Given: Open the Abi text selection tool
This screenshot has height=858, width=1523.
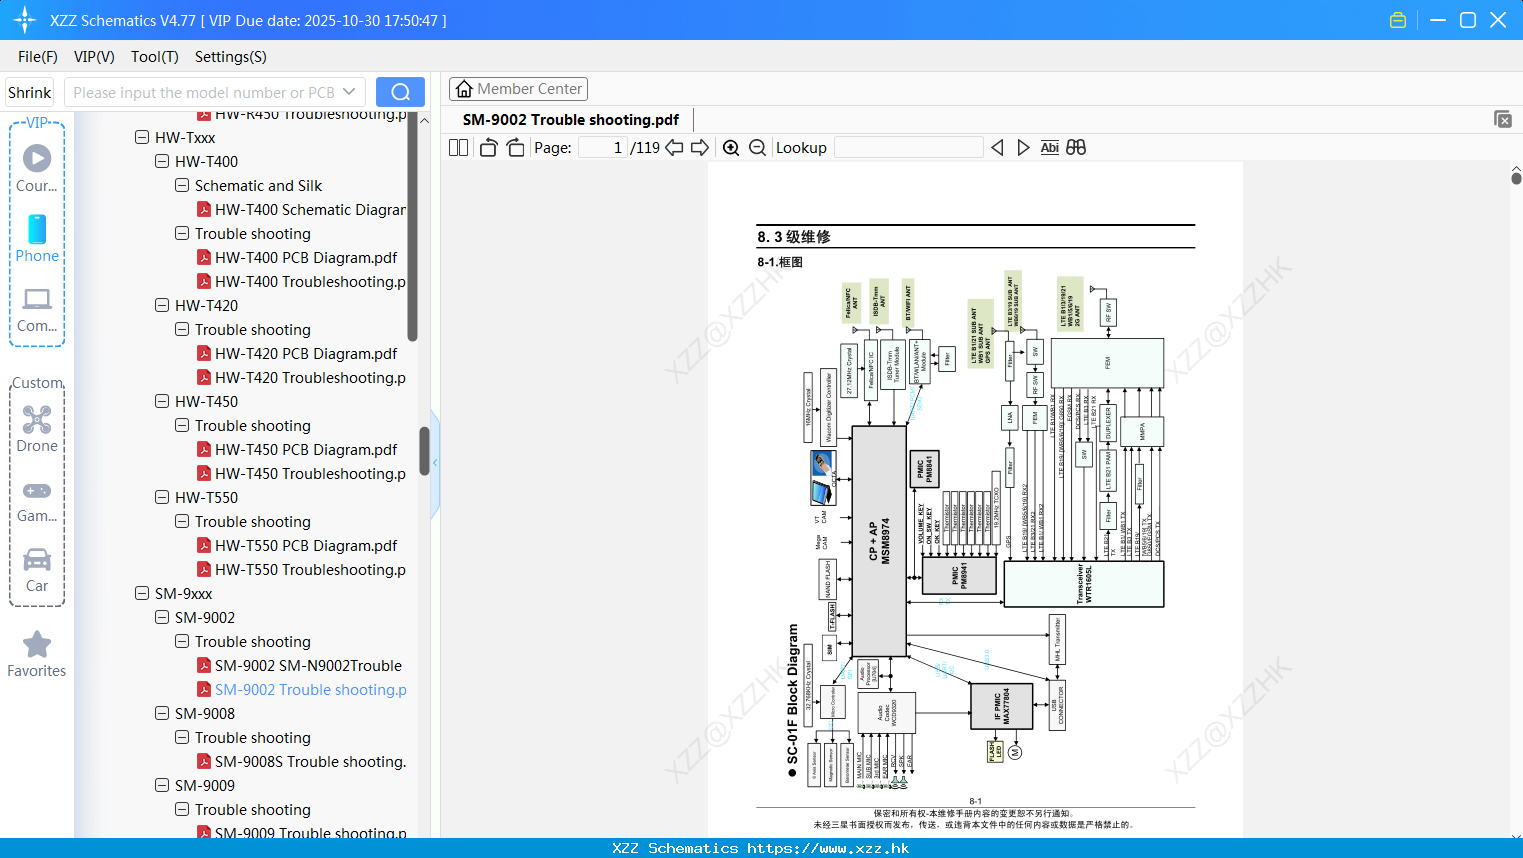Looking at the screenshot, I should click(x=1049, y=147).
